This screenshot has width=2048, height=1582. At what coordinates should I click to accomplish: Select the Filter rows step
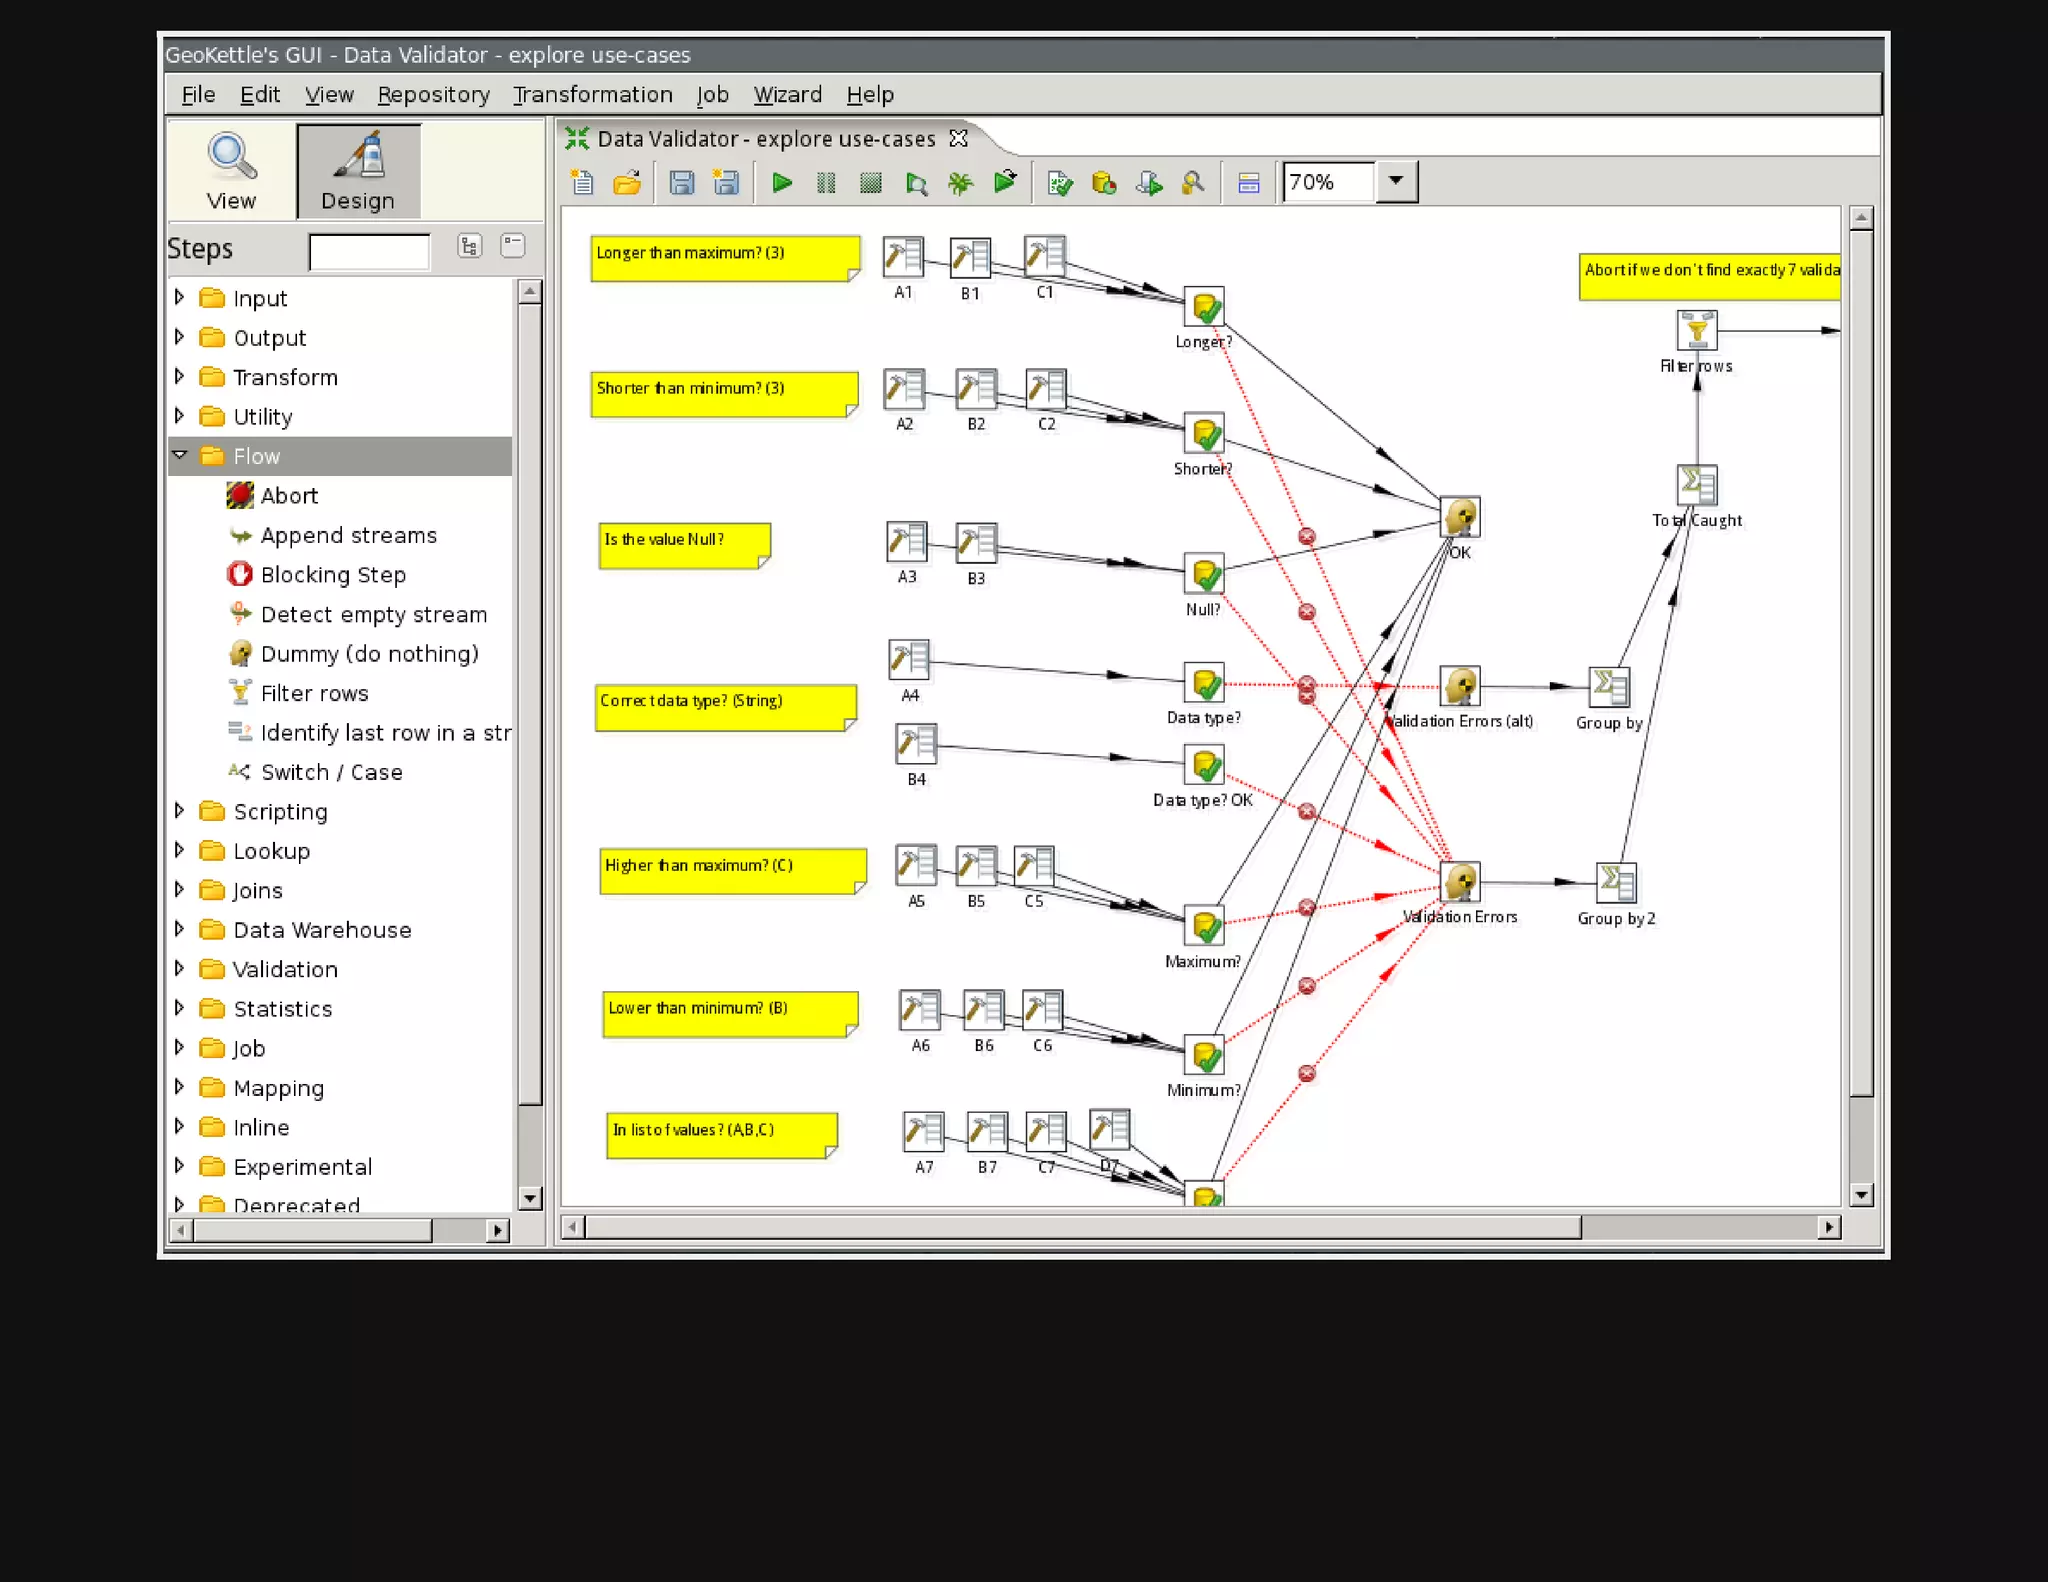(313, 693)
